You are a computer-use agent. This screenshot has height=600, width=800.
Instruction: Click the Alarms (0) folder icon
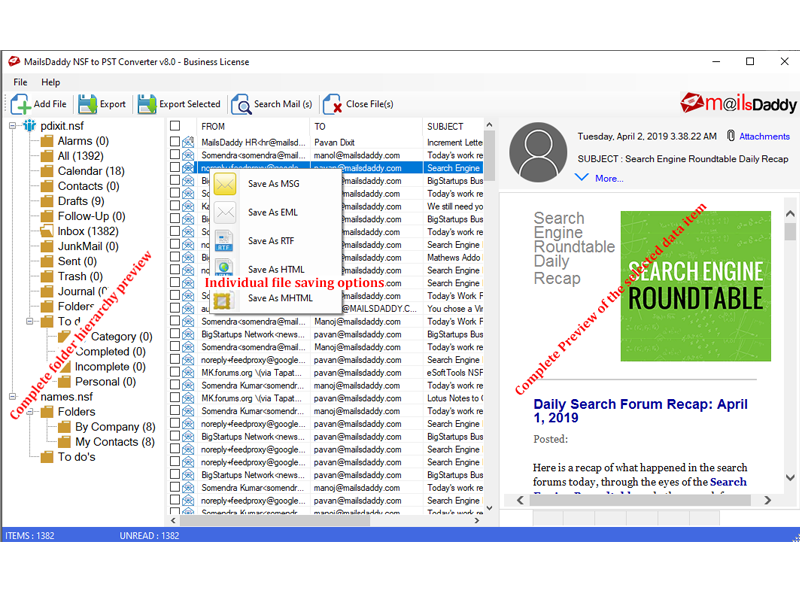[x=47, y=141]
